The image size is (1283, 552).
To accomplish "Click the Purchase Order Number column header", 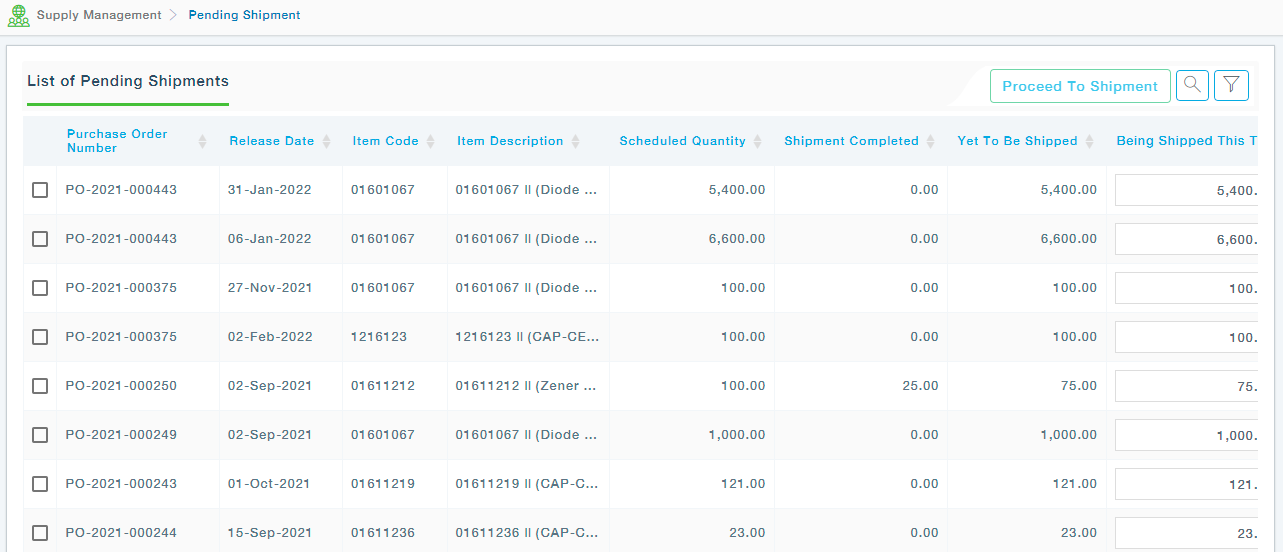I will pos(117,141).
